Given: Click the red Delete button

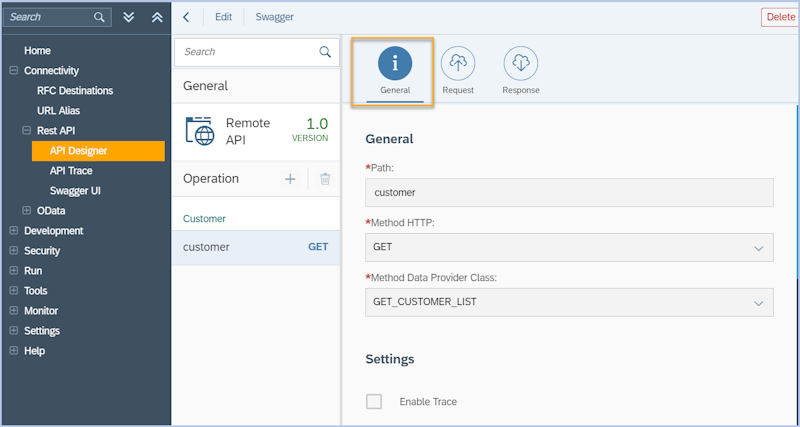Looking at the screenshot, I should (x=779, y=17).
